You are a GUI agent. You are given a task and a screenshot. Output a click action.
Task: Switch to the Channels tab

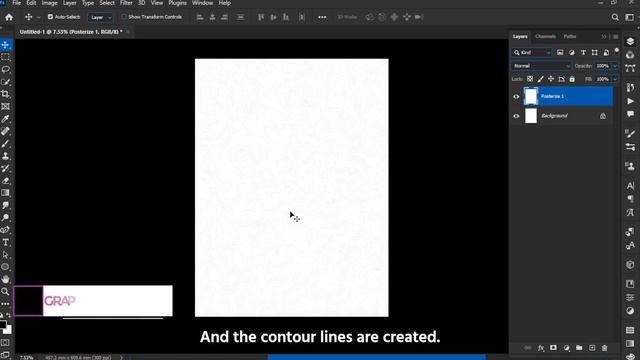click(x=545, y=37)
